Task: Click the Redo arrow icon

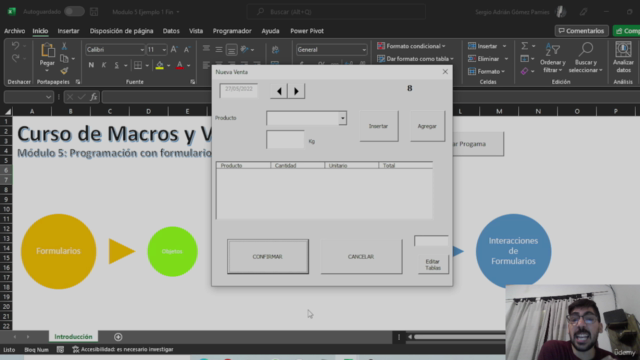Action: pos(16,58)
